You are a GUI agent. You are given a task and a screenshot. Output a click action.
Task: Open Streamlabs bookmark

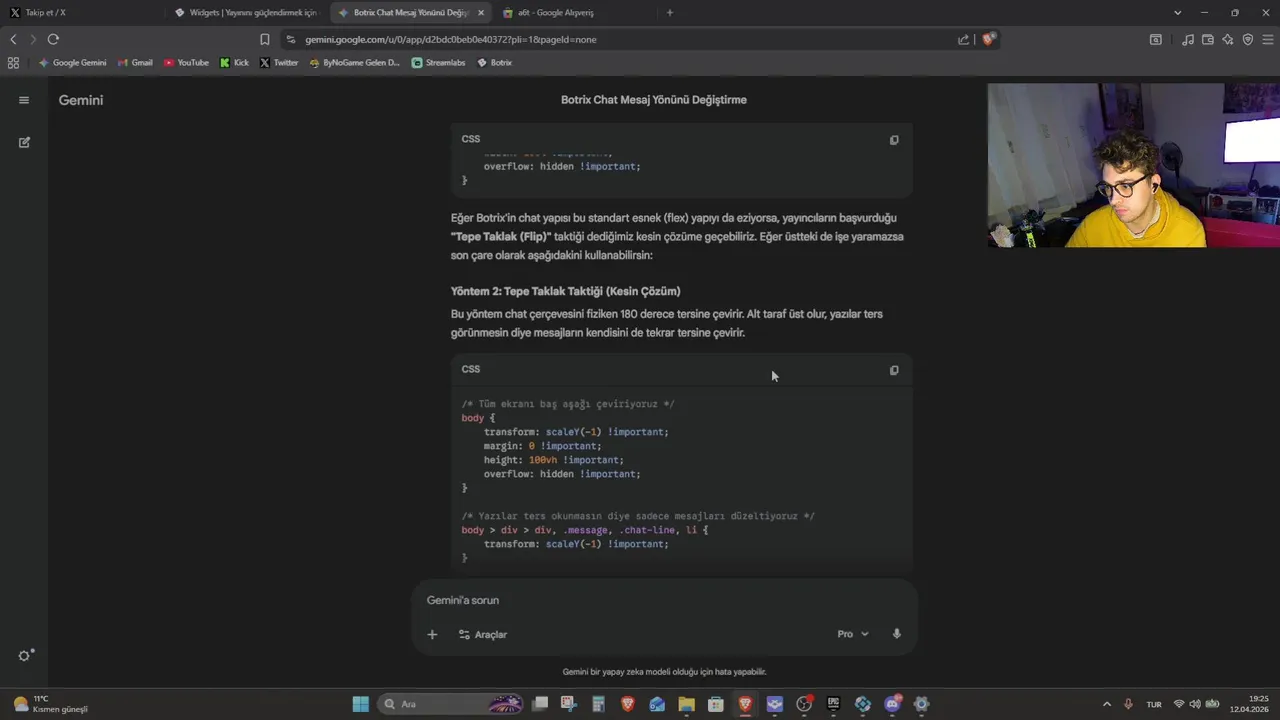coord(438,62)
